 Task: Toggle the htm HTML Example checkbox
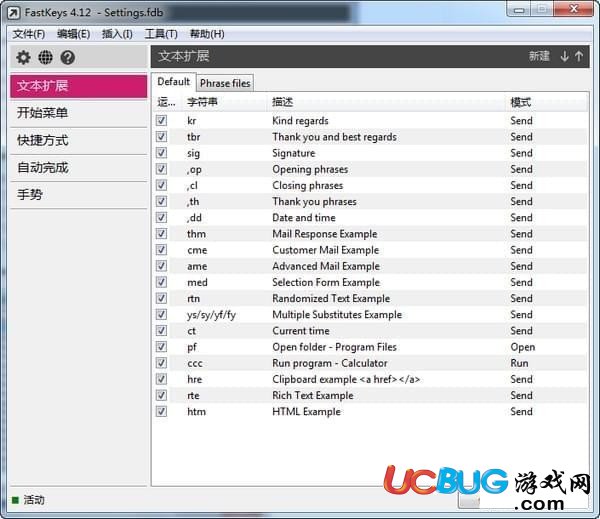pyautogui.click(x=161, y=411)
